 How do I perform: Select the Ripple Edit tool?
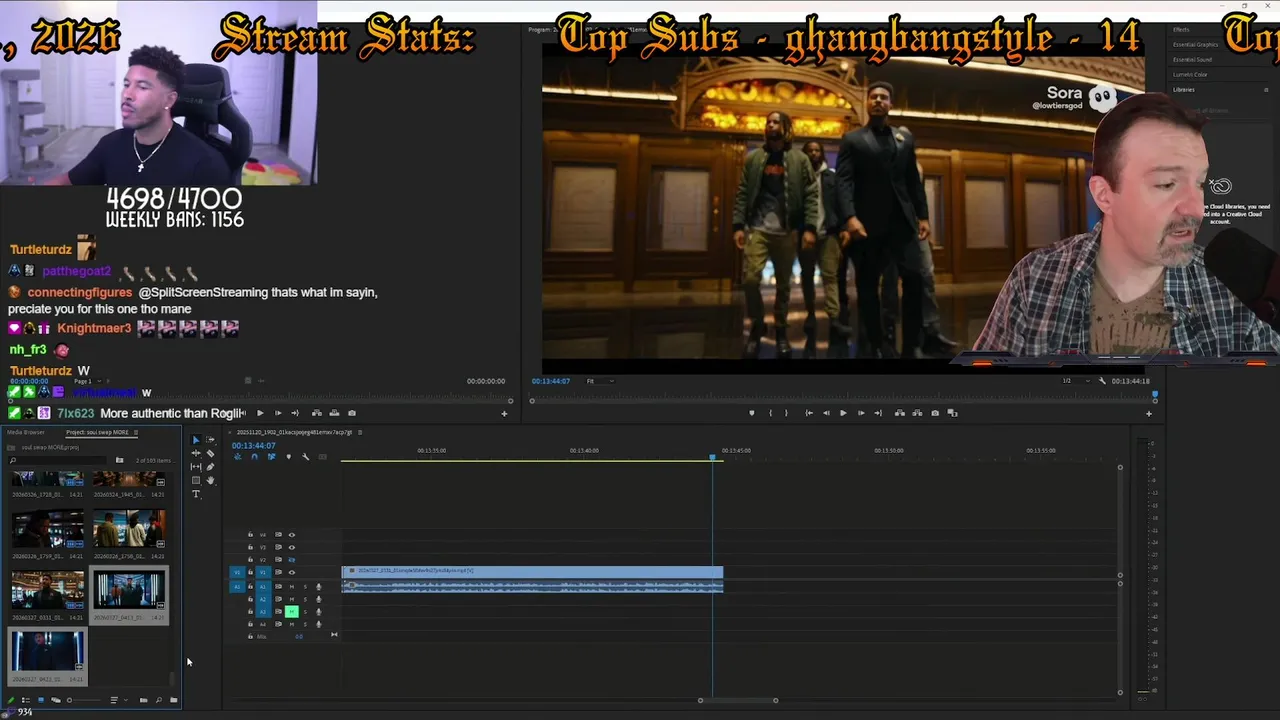[x=196, y=453]
